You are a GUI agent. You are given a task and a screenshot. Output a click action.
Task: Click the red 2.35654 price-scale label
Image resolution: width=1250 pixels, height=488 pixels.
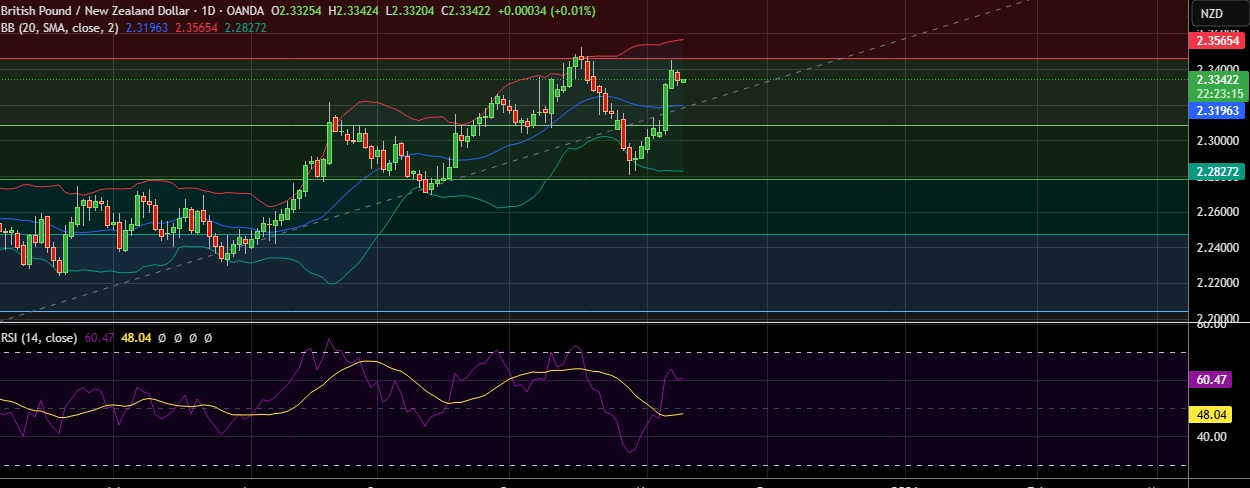tap(1215, 41)
